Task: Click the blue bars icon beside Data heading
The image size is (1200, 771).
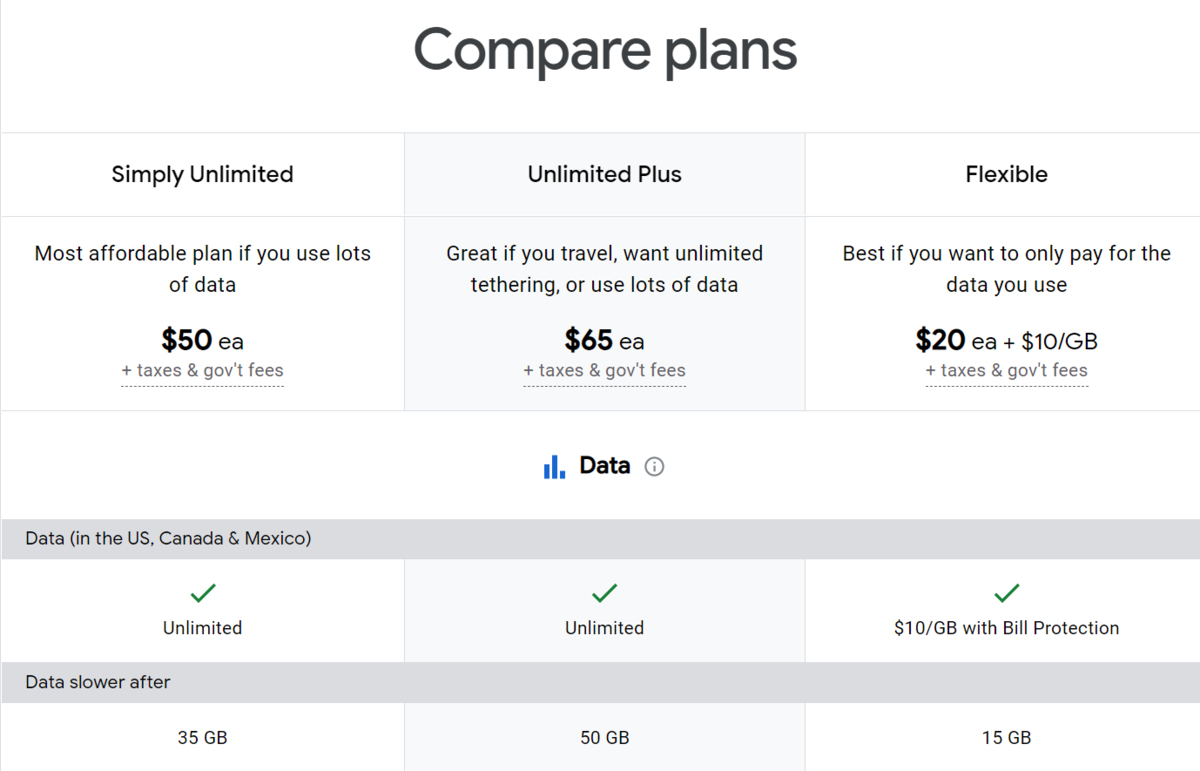Action: click(x=554, y=465)
